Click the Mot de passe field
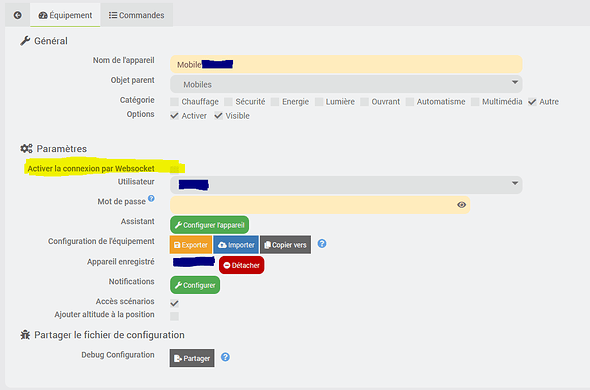 point(320,205)
